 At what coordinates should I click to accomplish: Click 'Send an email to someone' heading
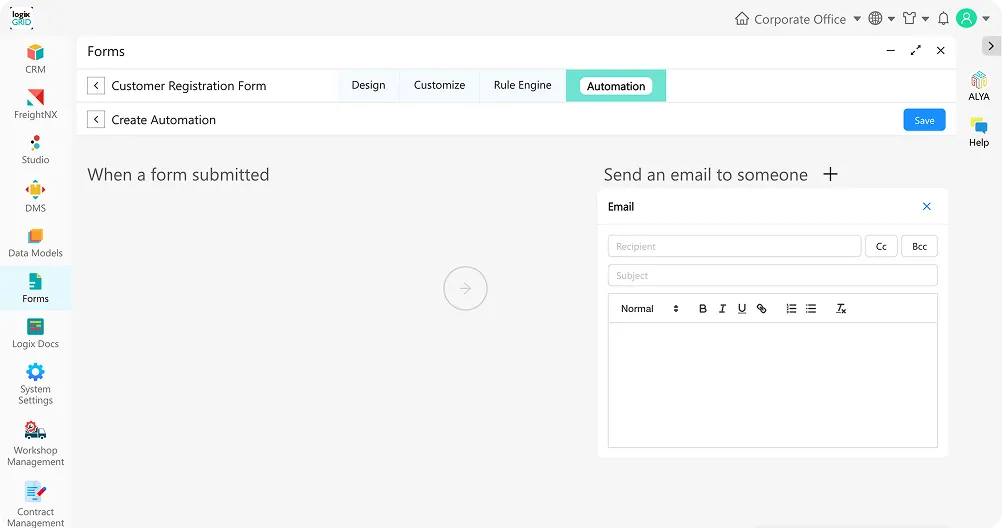[x=705, y=175]
